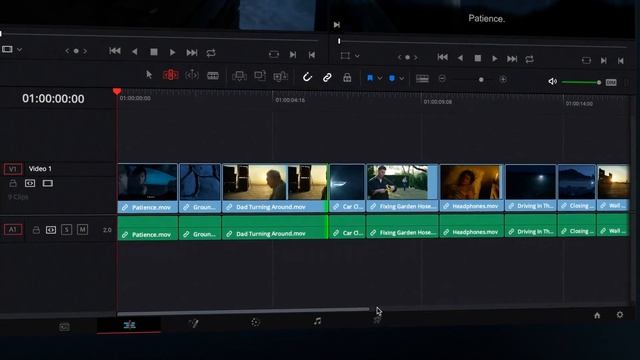Click Match Frame icon in source viewer
The image size is (640, 360).
pos(274,54)
